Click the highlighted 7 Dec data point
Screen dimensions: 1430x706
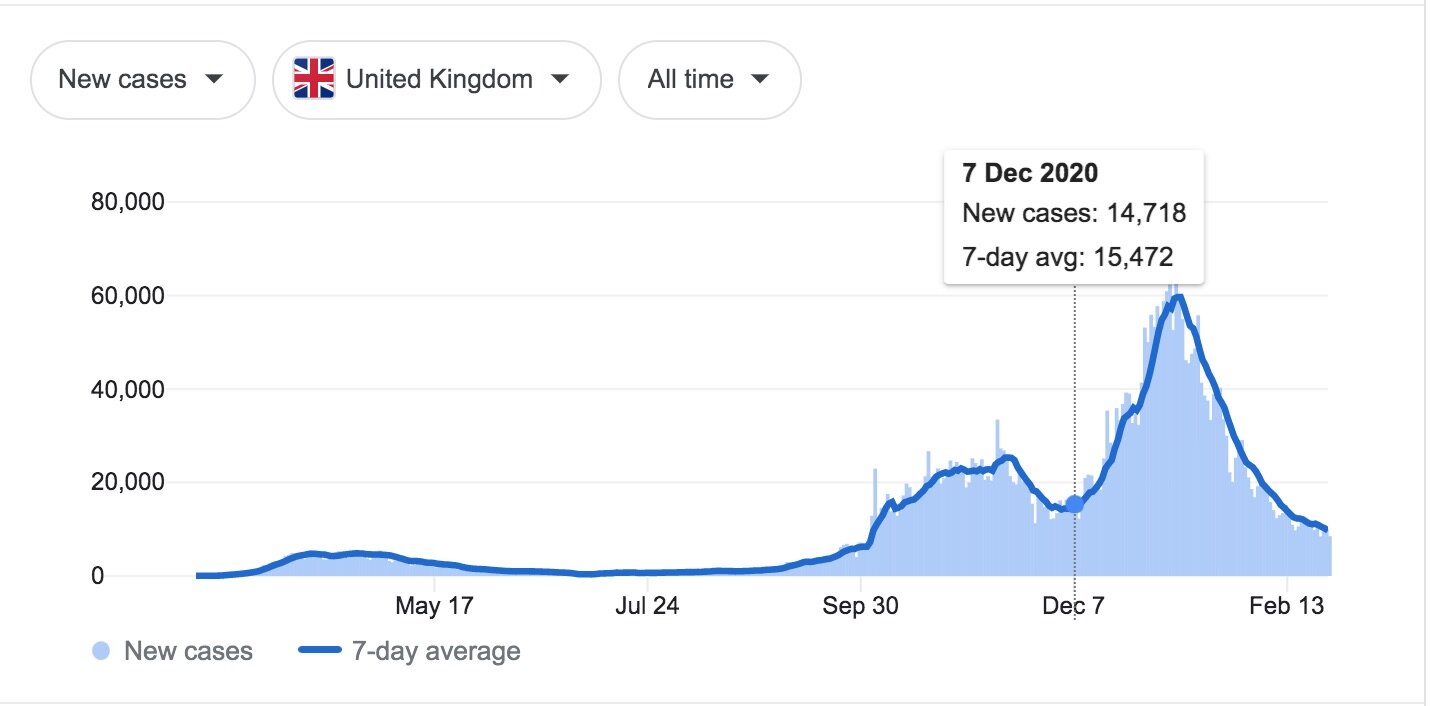1075,504
